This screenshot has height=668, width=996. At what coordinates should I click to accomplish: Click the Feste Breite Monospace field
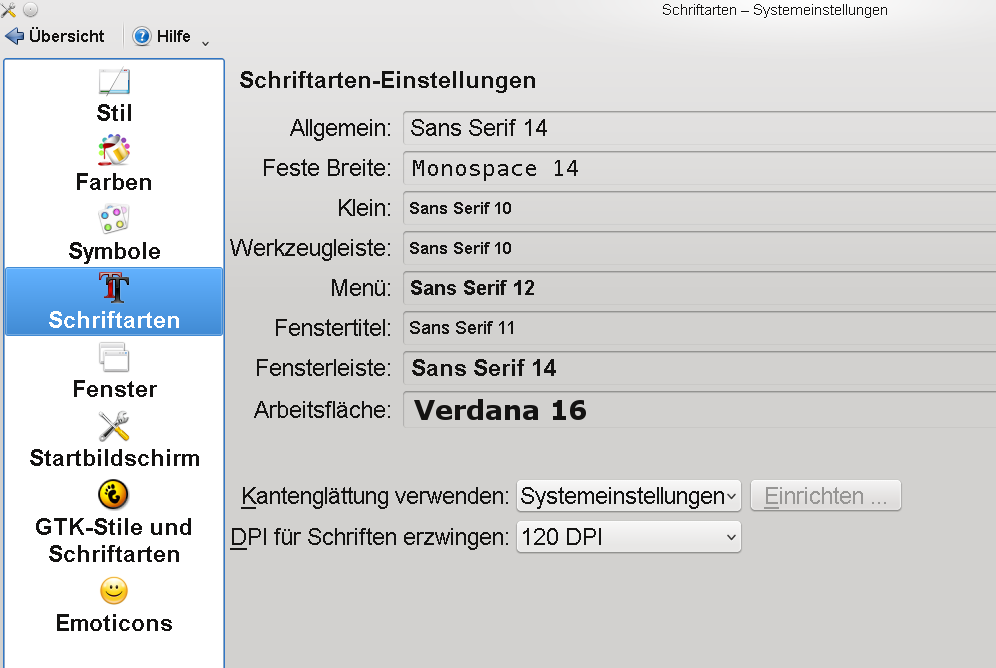699,168
